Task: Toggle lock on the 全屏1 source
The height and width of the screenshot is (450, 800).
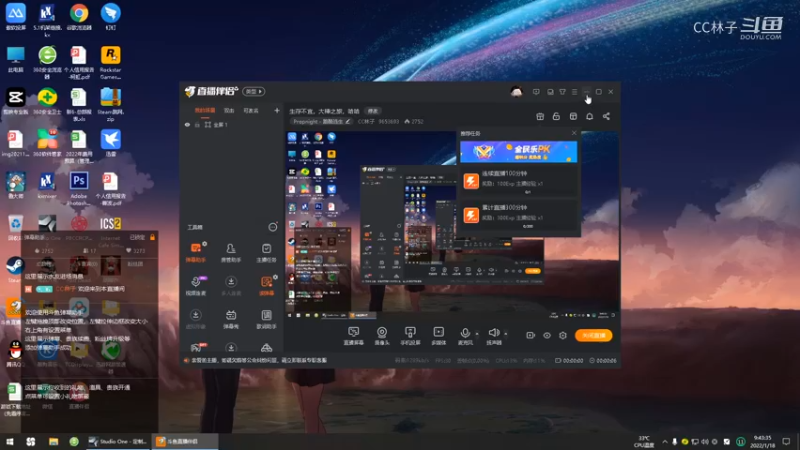Action: [x=197, y=124]
